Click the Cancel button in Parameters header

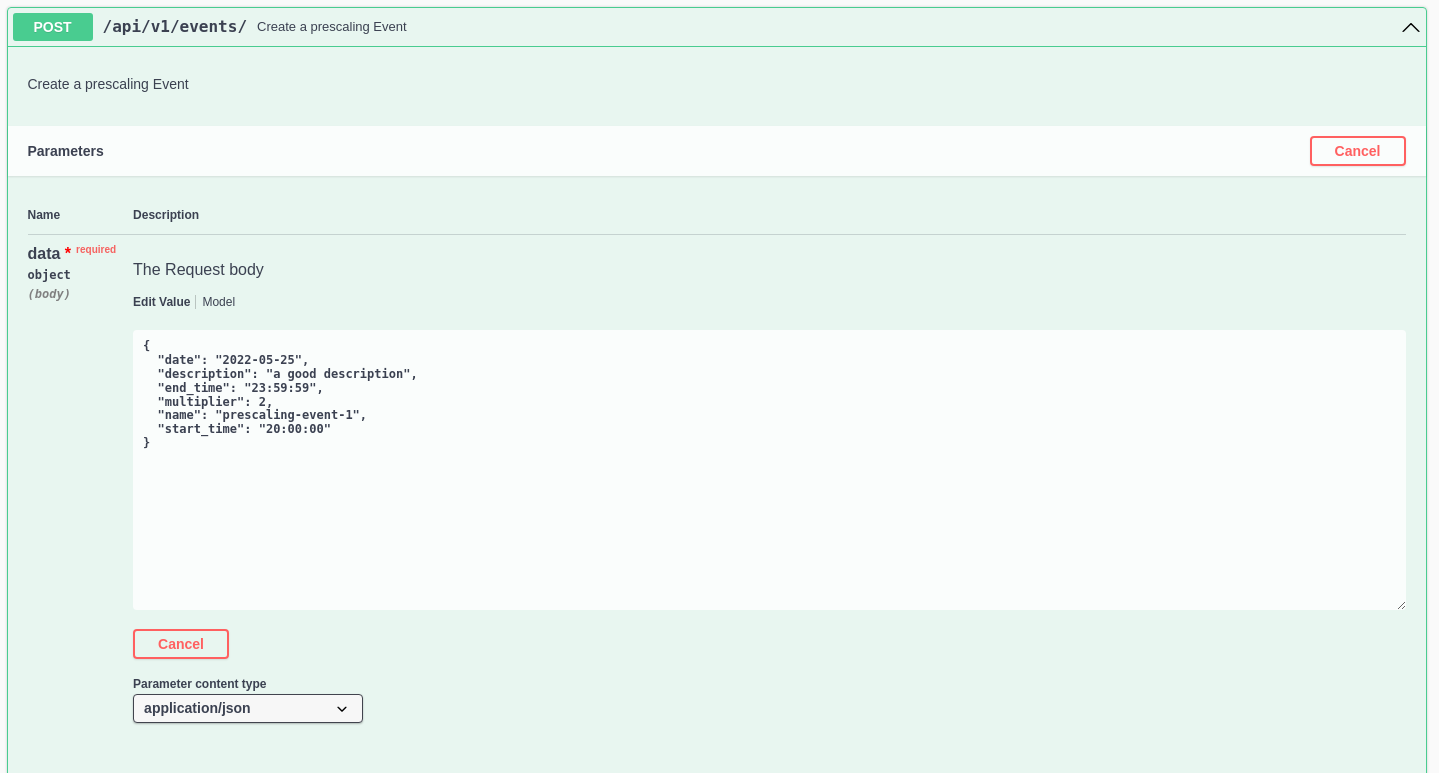[1357, 151]
